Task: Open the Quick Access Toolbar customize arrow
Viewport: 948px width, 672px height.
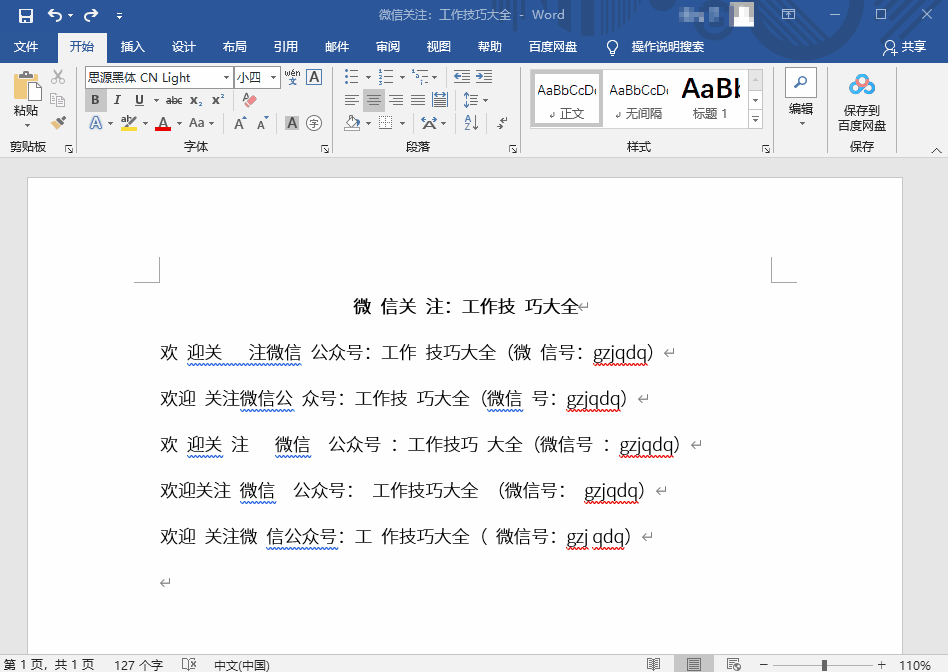Action: tap(119, 16)
